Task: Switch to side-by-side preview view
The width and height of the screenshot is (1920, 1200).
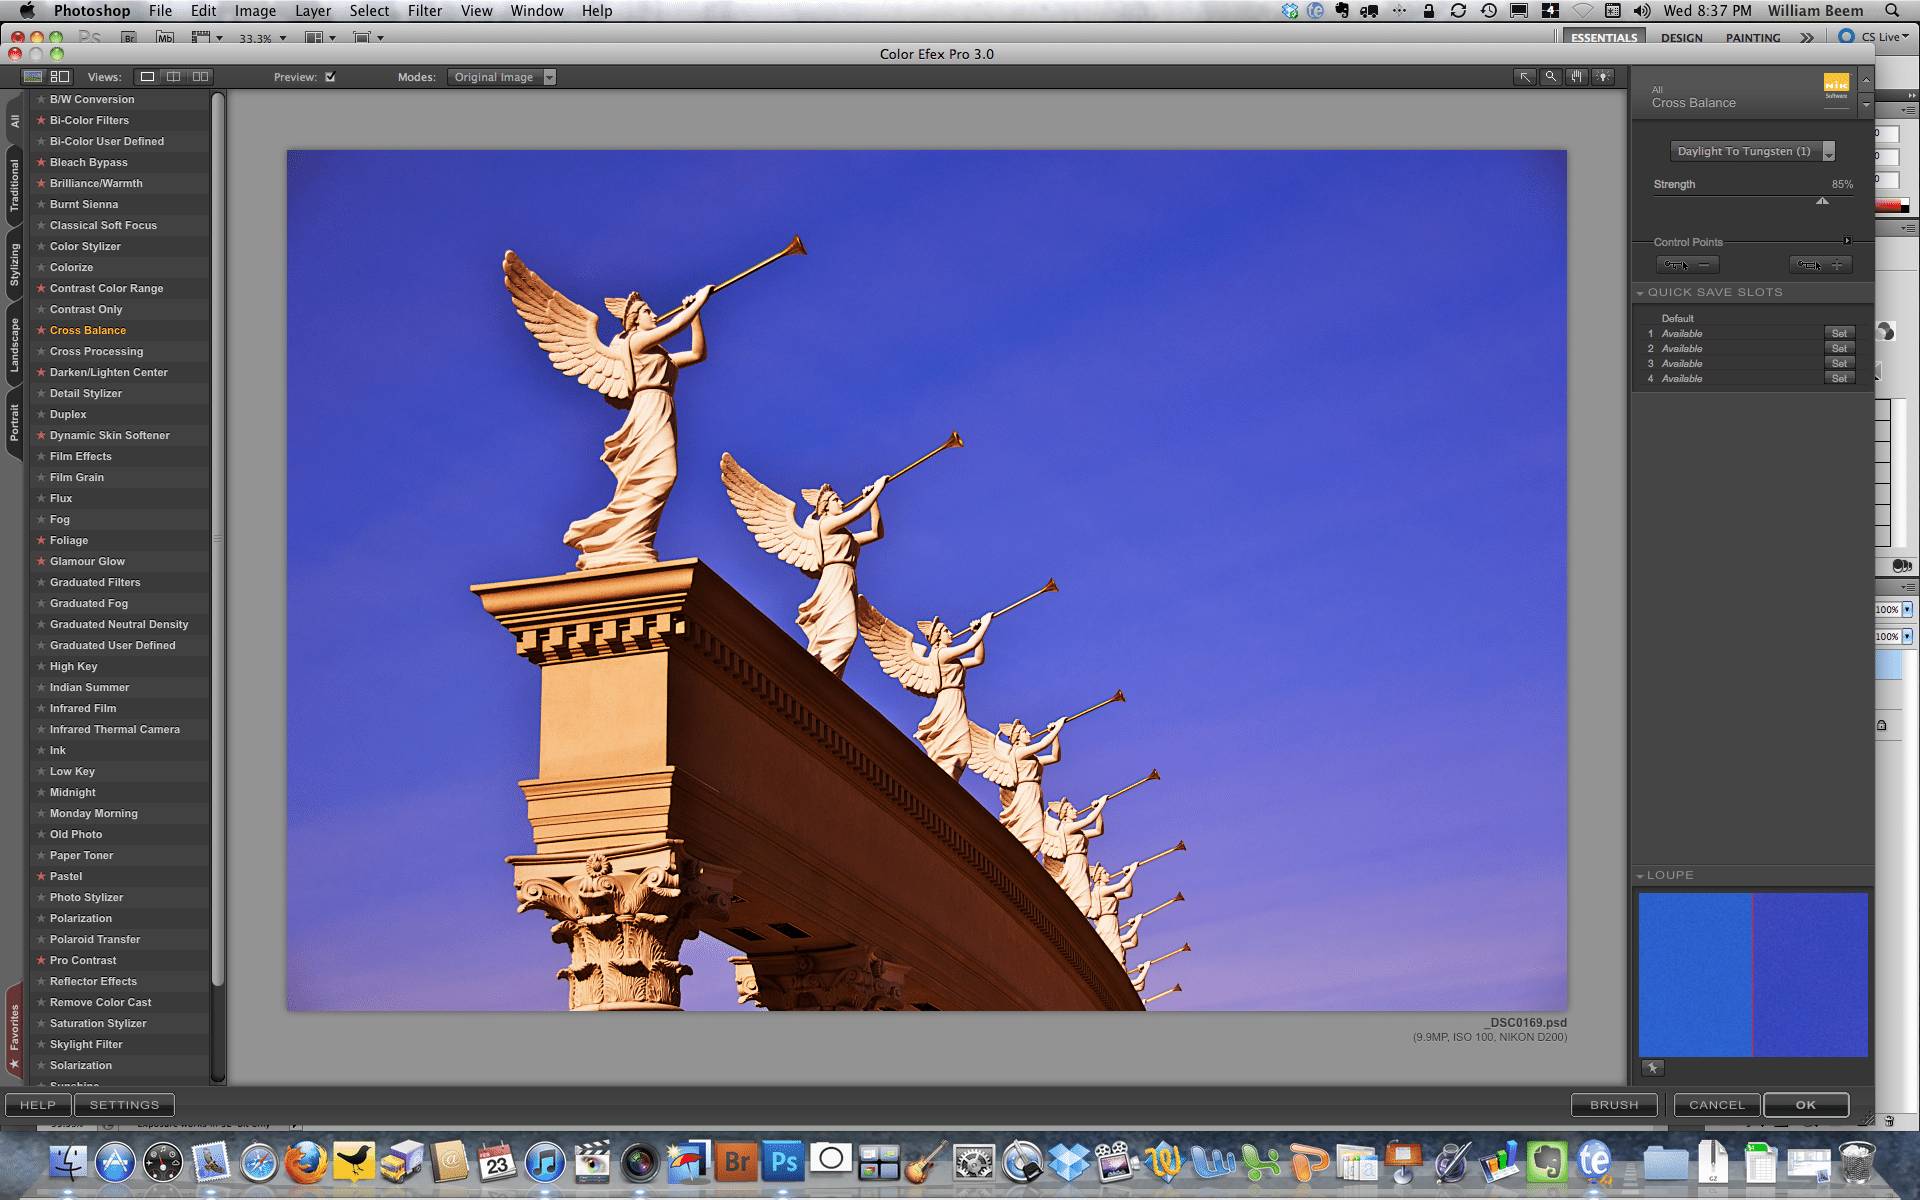Action: (x=201, y=77)
